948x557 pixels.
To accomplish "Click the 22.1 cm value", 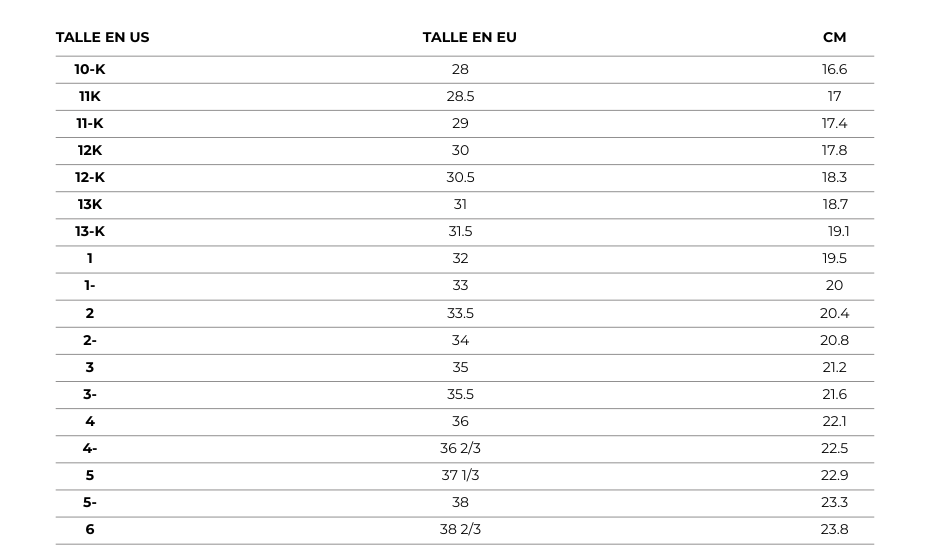I will 834,422.
